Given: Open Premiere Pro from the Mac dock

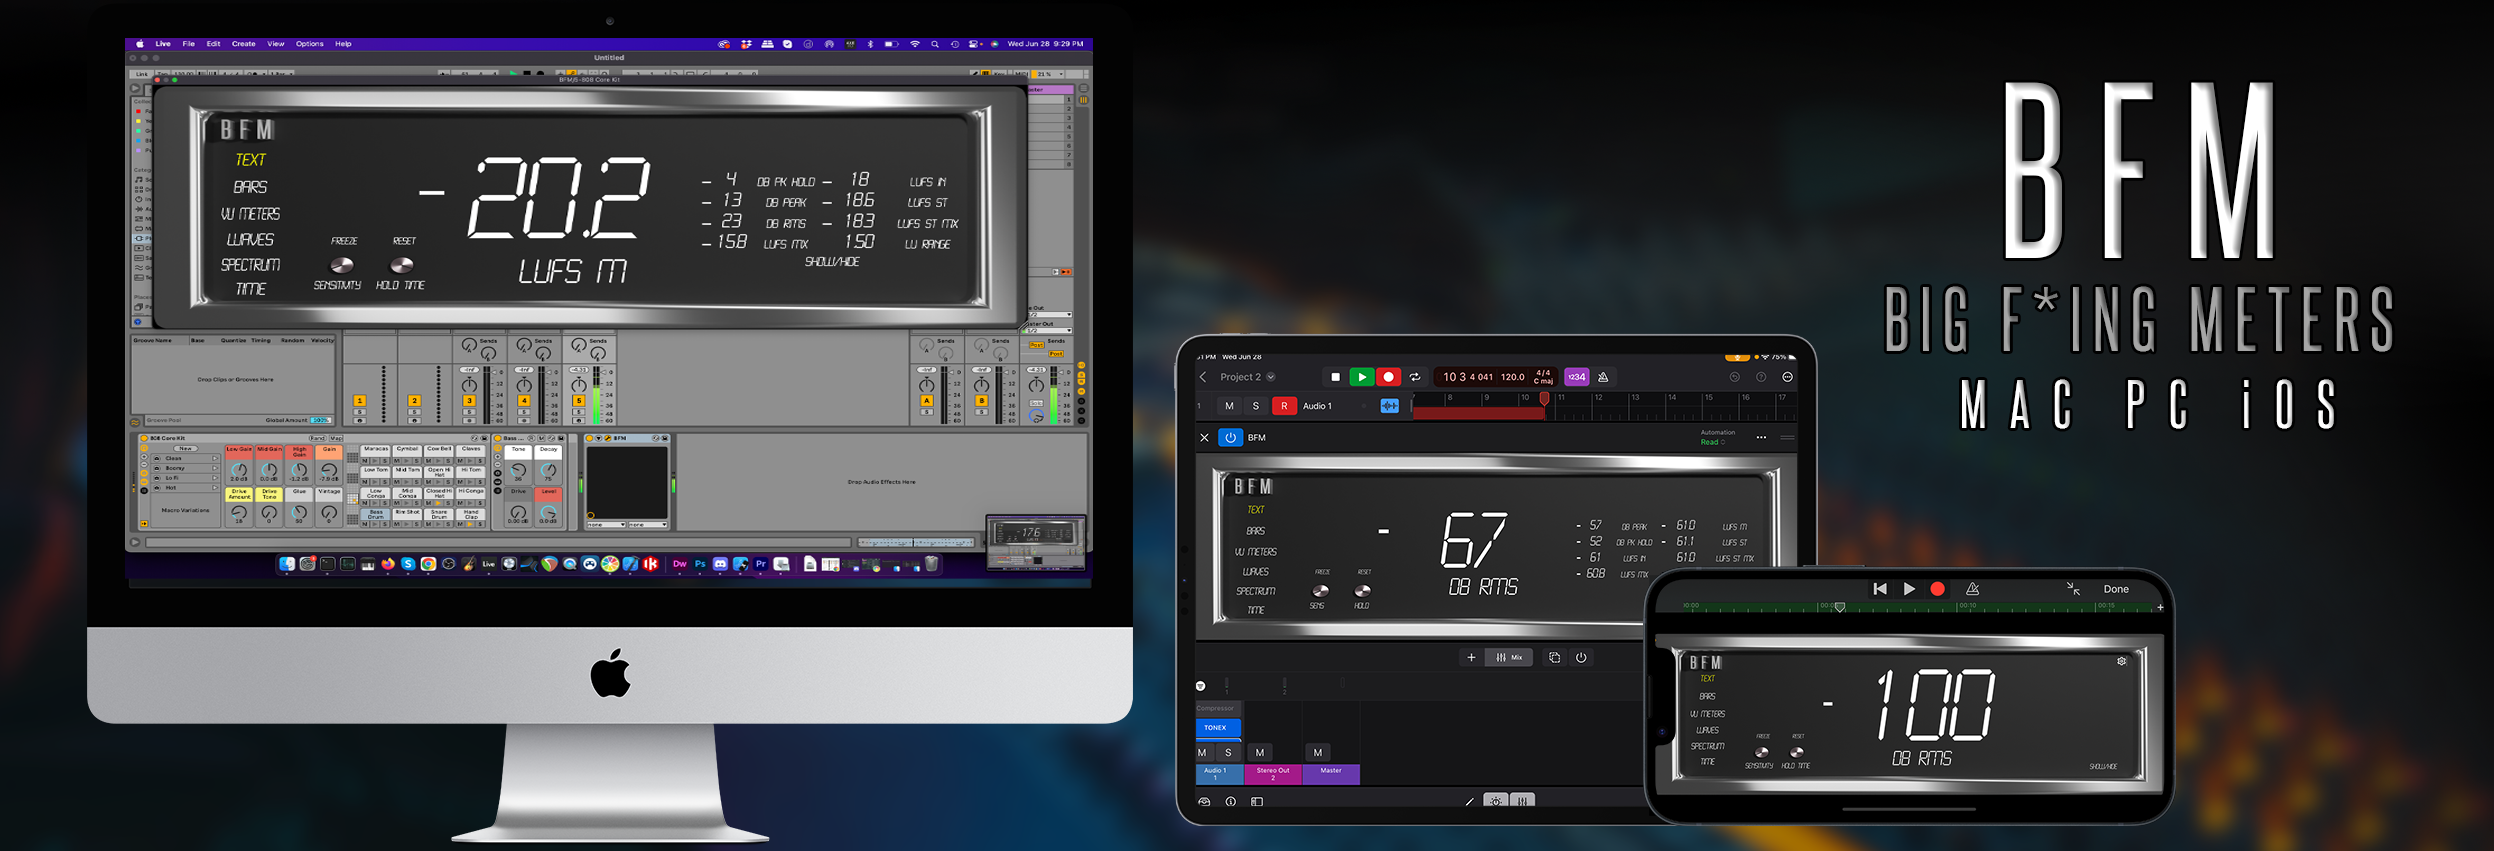Looking at the screenshot, I should [x=761, y=564].
